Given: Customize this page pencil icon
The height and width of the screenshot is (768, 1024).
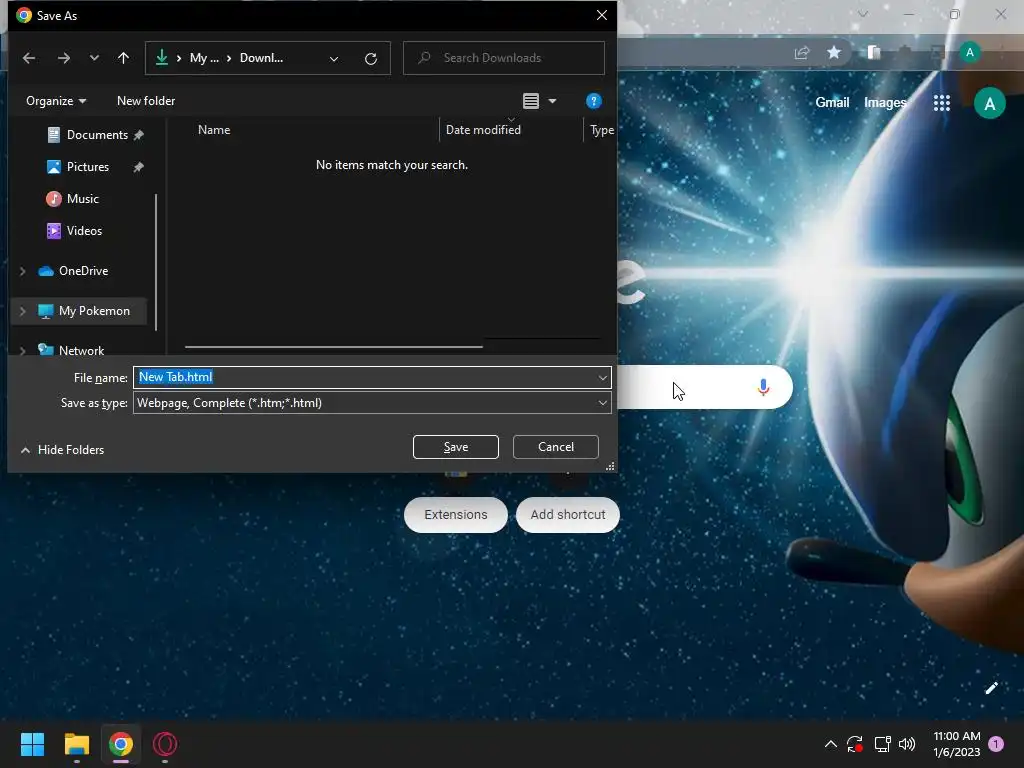Looking at the screenshot, I should pyautogui.click(x=991, y=688).
